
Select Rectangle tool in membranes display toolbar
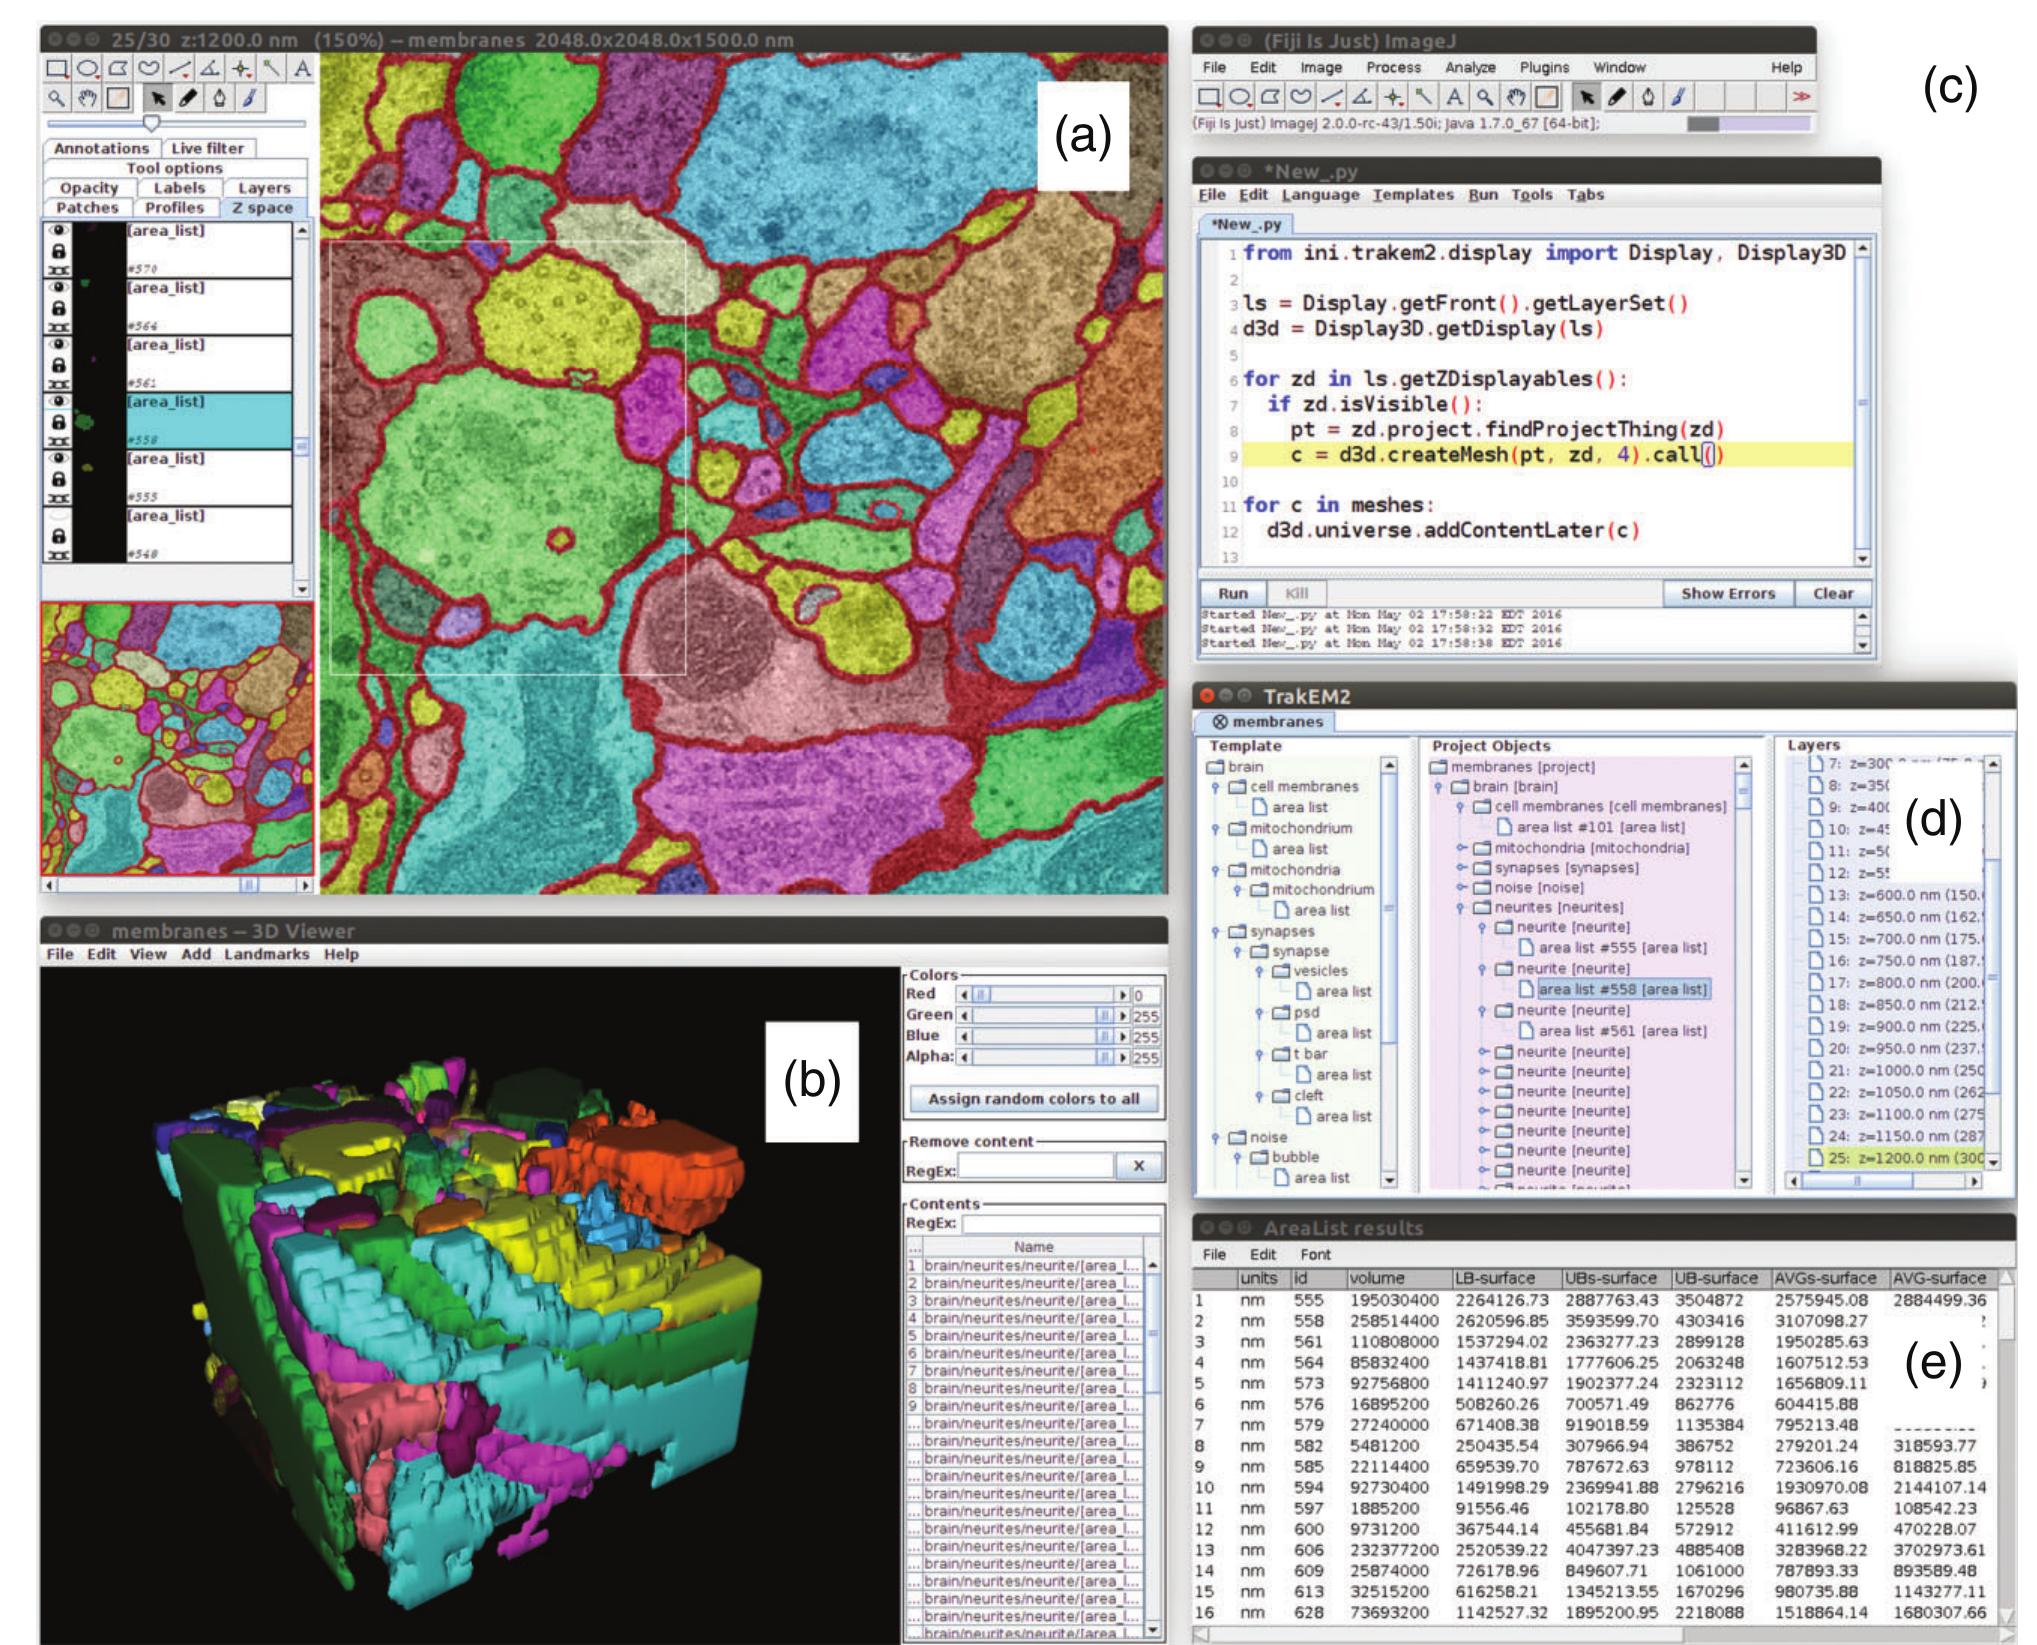click(57, 69)
